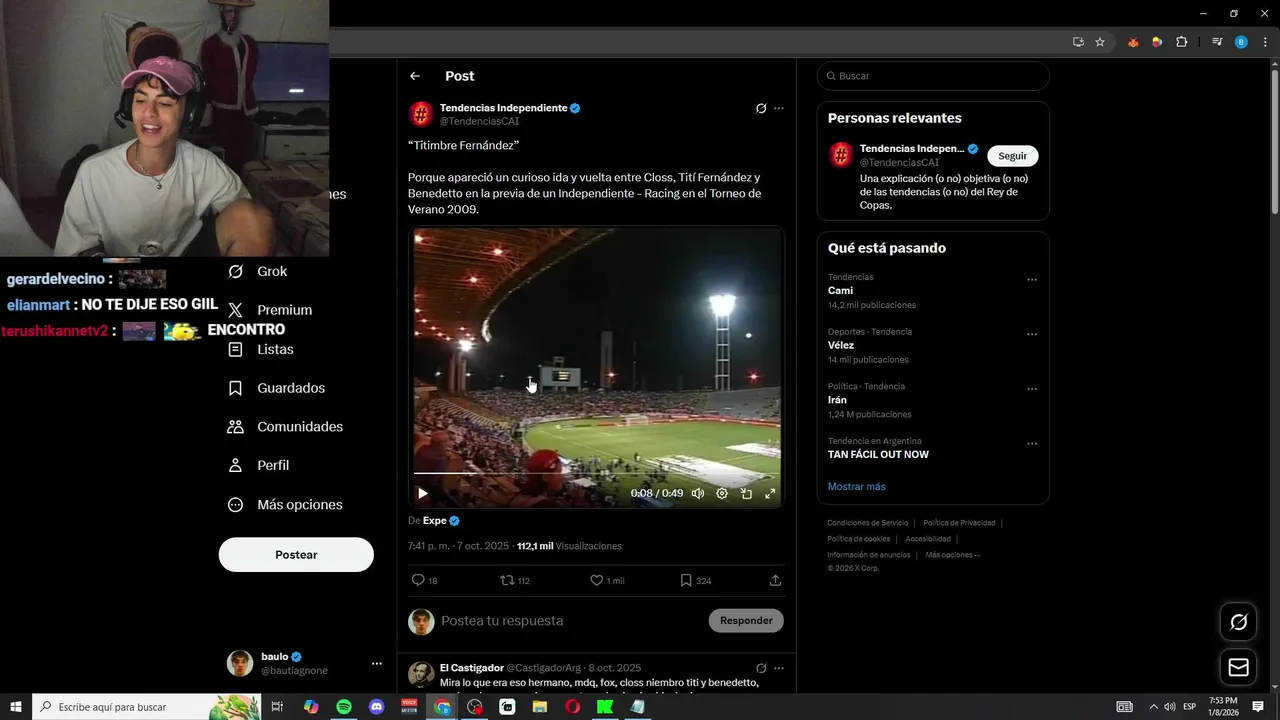Open more options for Irán trend
The height and width of the screenshot is (720, 1280).
tap(1032, 389)
